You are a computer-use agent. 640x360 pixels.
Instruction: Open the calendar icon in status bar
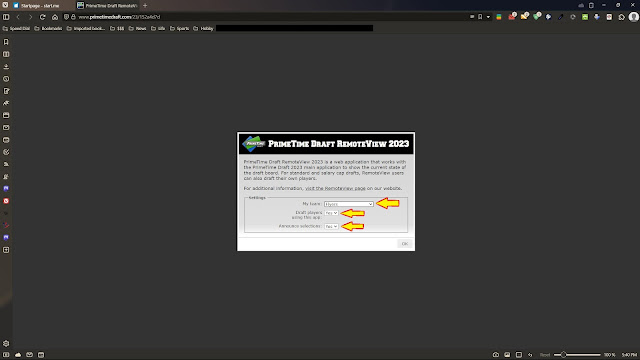tap(41, 355)
